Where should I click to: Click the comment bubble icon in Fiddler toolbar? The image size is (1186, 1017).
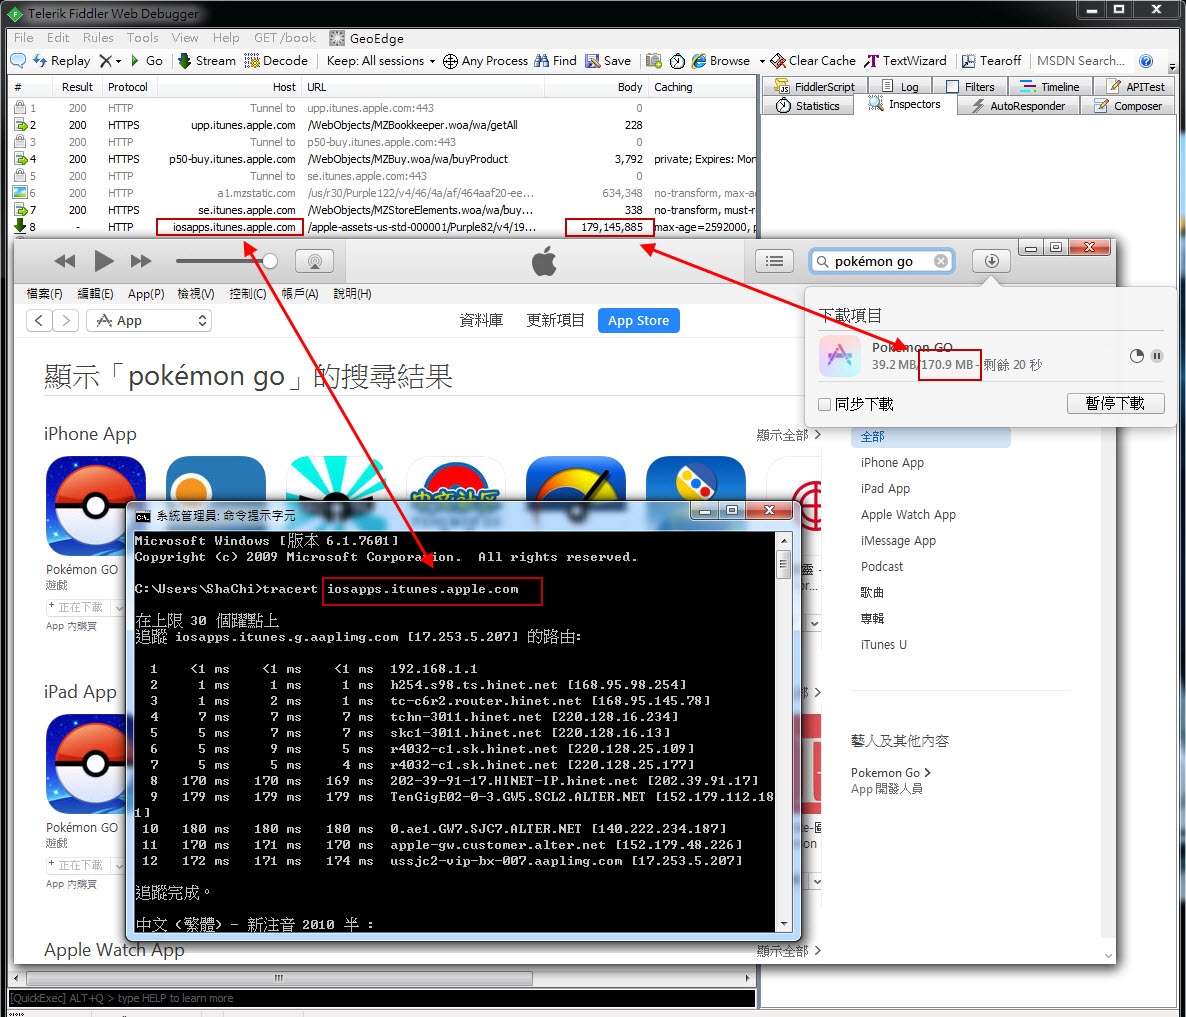coord(18,60)
